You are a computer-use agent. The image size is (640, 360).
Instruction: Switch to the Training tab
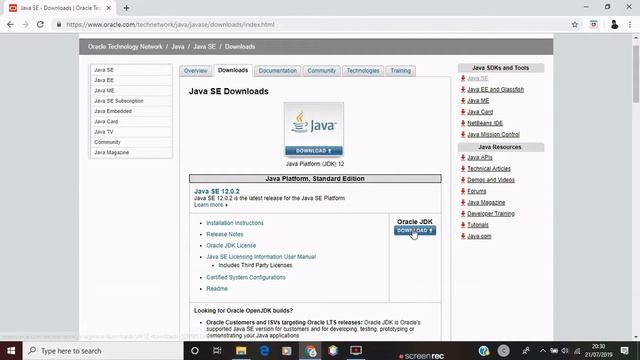pos(400,71)
